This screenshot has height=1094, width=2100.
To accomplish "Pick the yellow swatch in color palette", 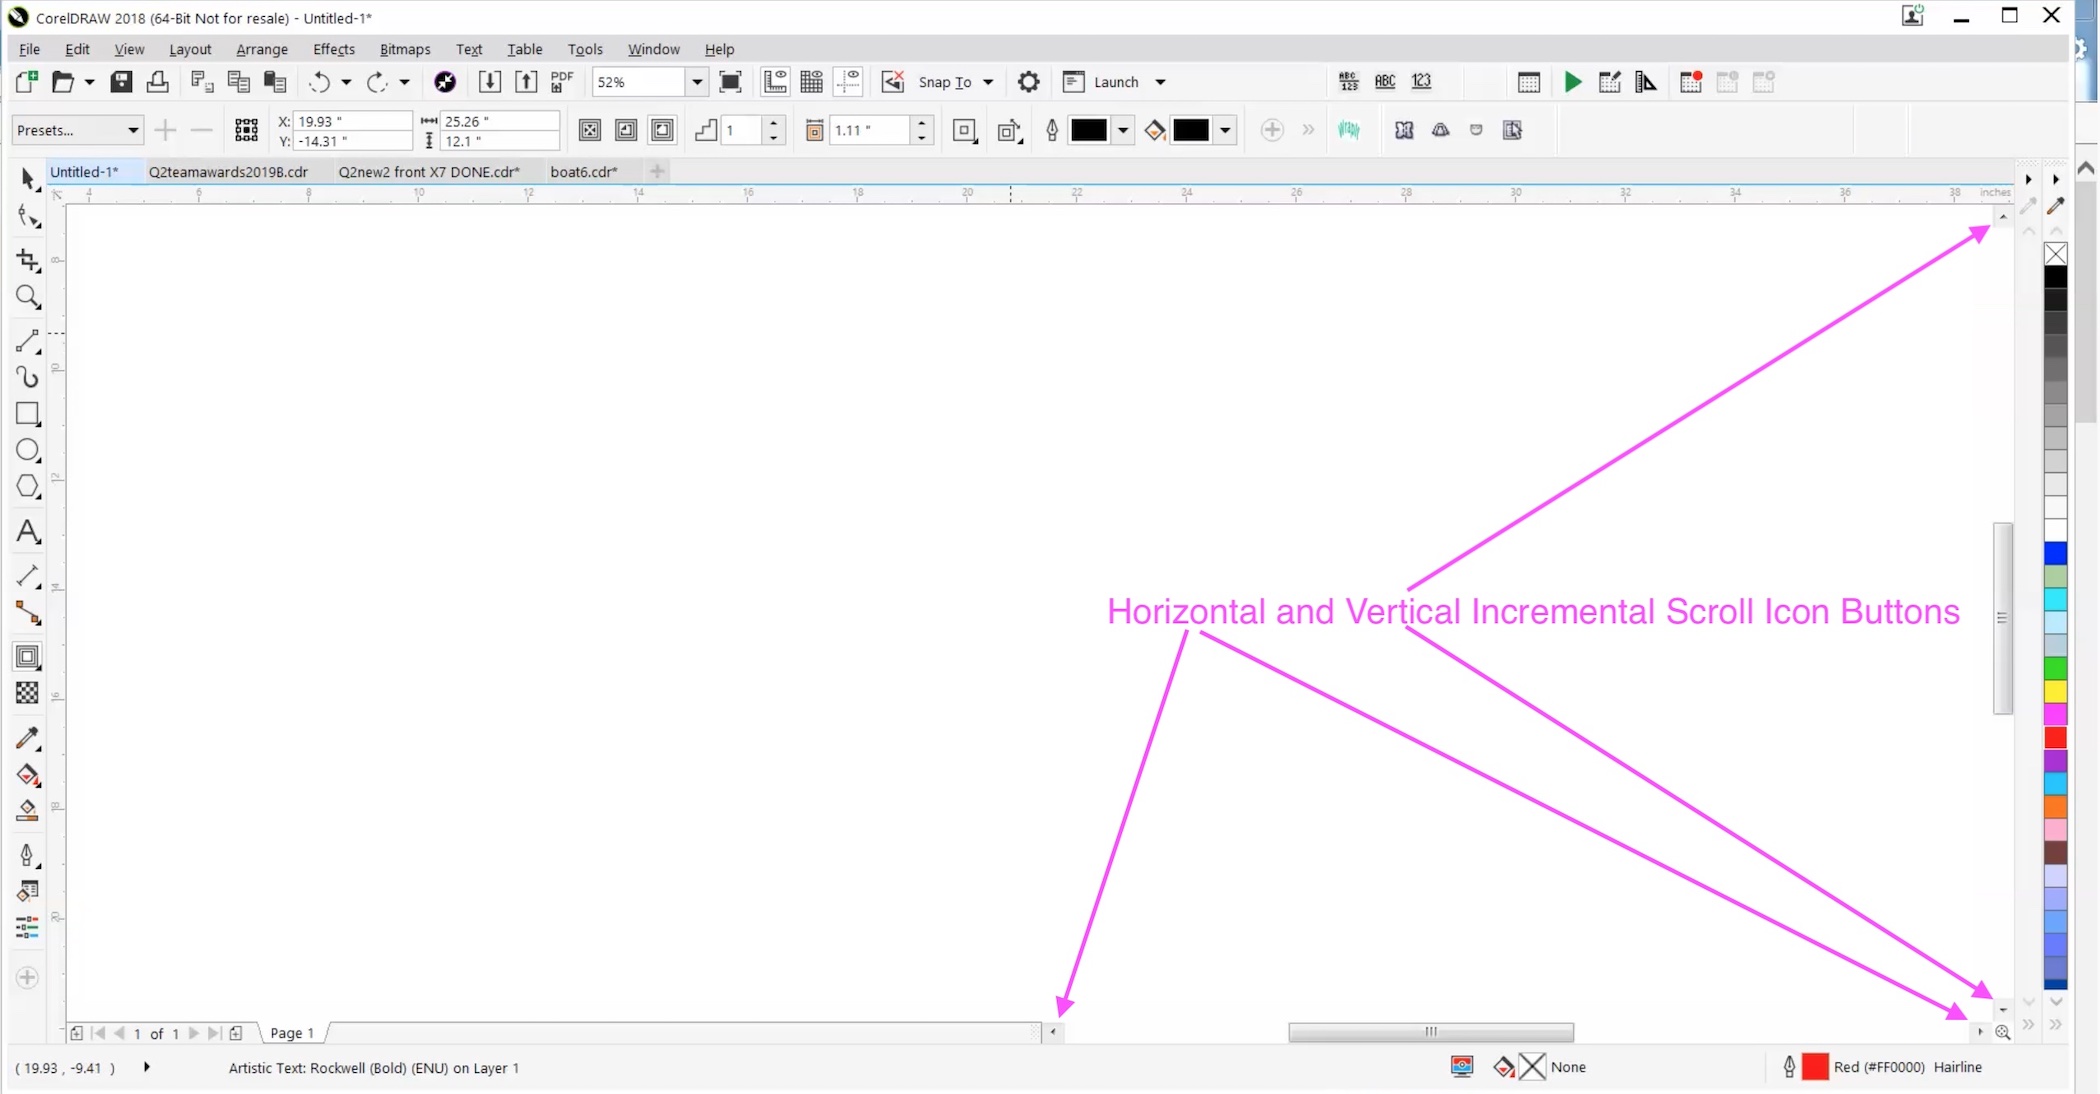I will coord(2055,691).
